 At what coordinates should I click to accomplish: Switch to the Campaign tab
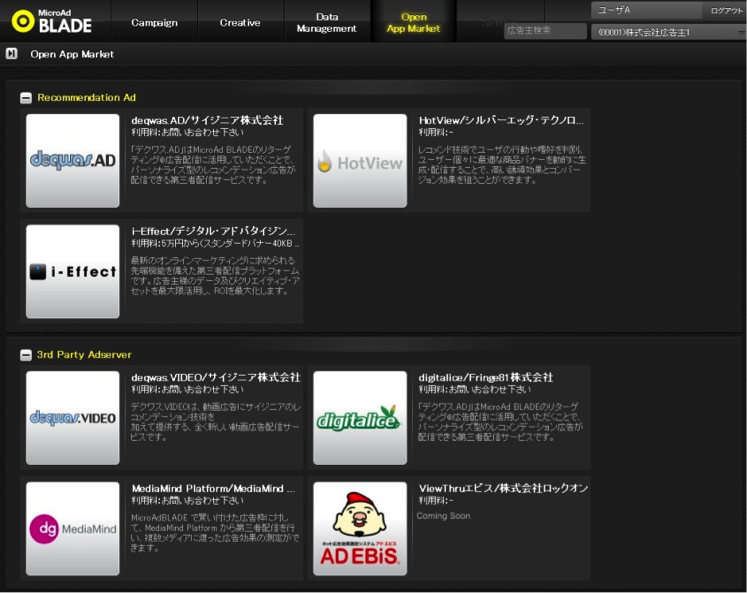pos(154,22)
